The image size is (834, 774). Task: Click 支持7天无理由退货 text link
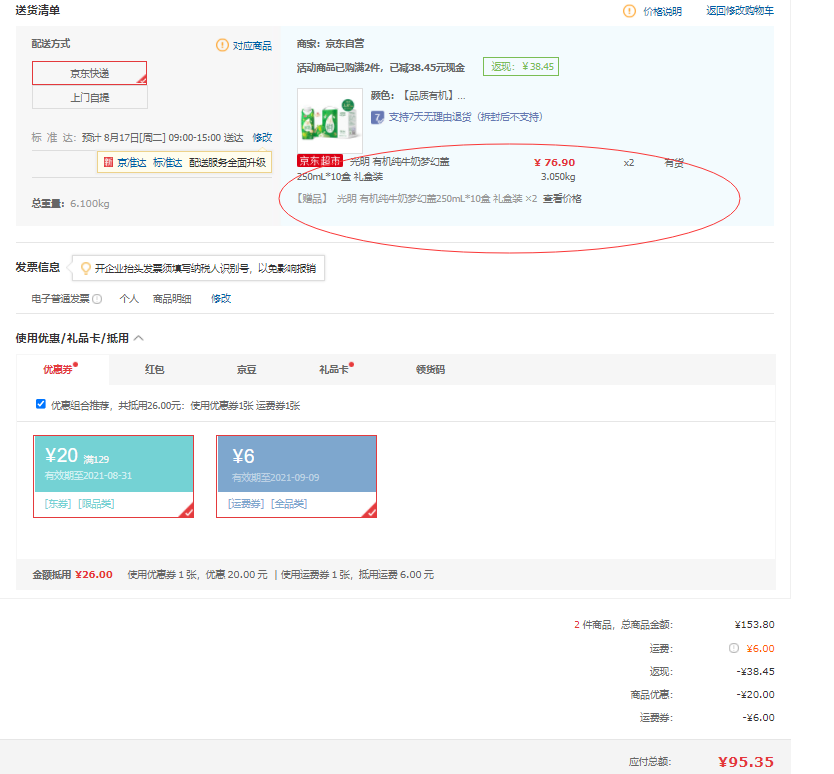[465, 117]
